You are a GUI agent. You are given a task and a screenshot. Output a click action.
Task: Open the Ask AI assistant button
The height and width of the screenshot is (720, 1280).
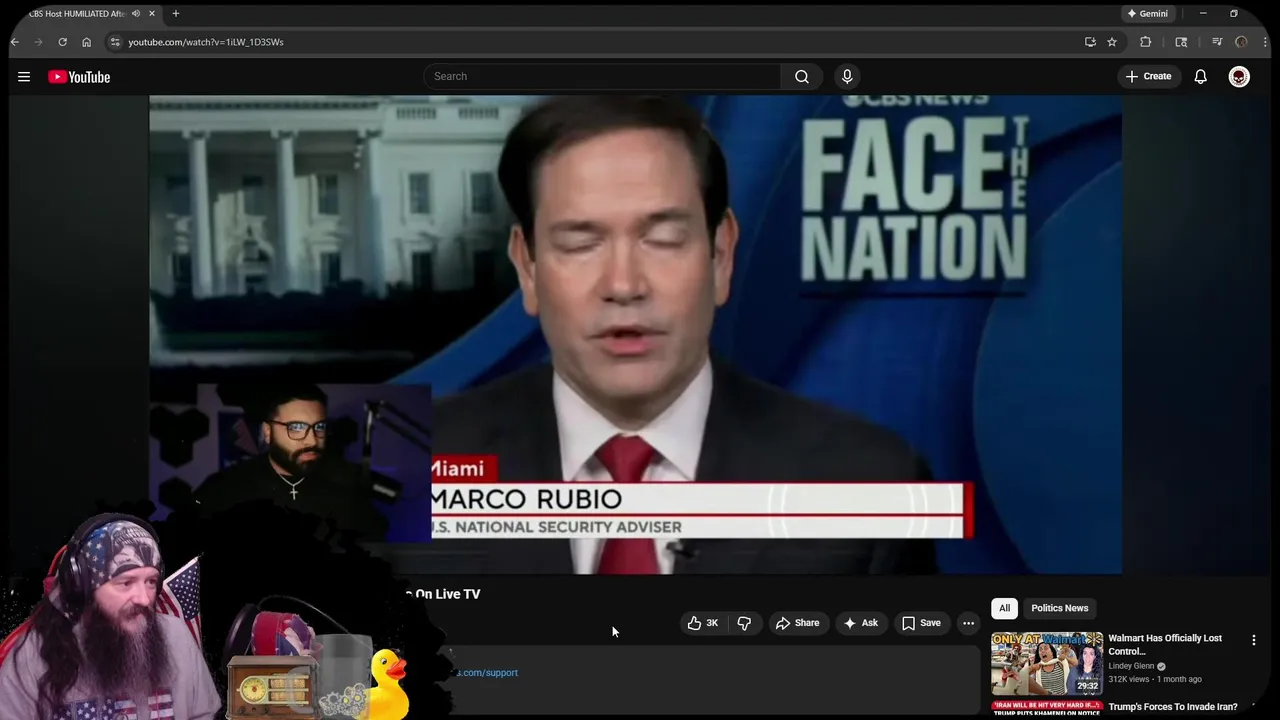pos(861,623)
